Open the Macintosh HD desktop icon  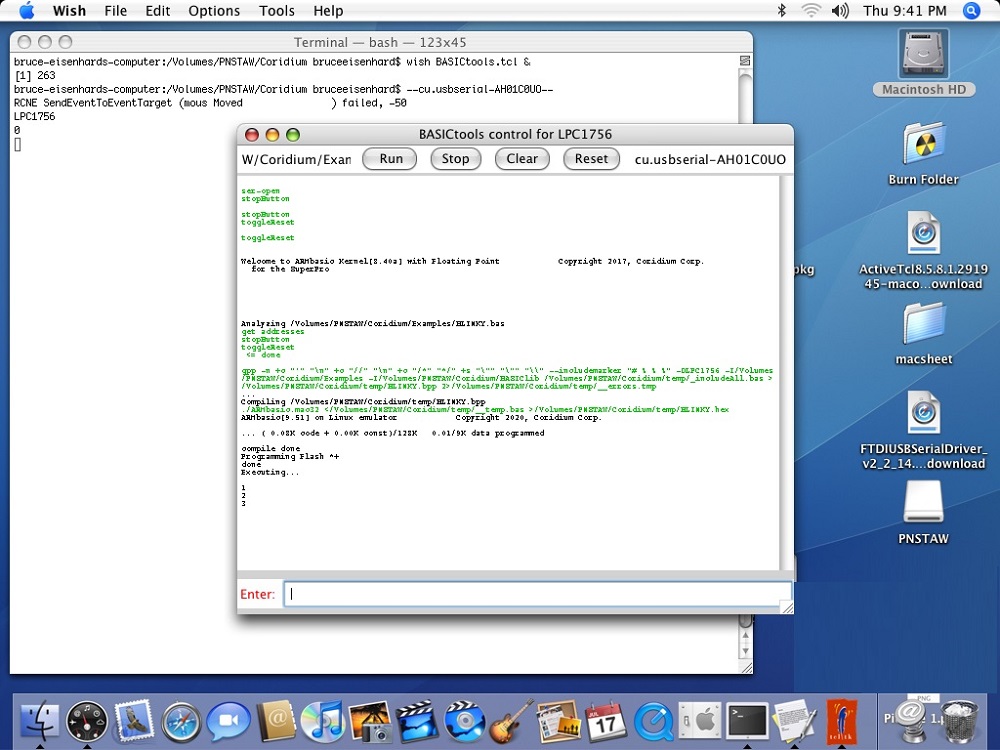[922, 60]
